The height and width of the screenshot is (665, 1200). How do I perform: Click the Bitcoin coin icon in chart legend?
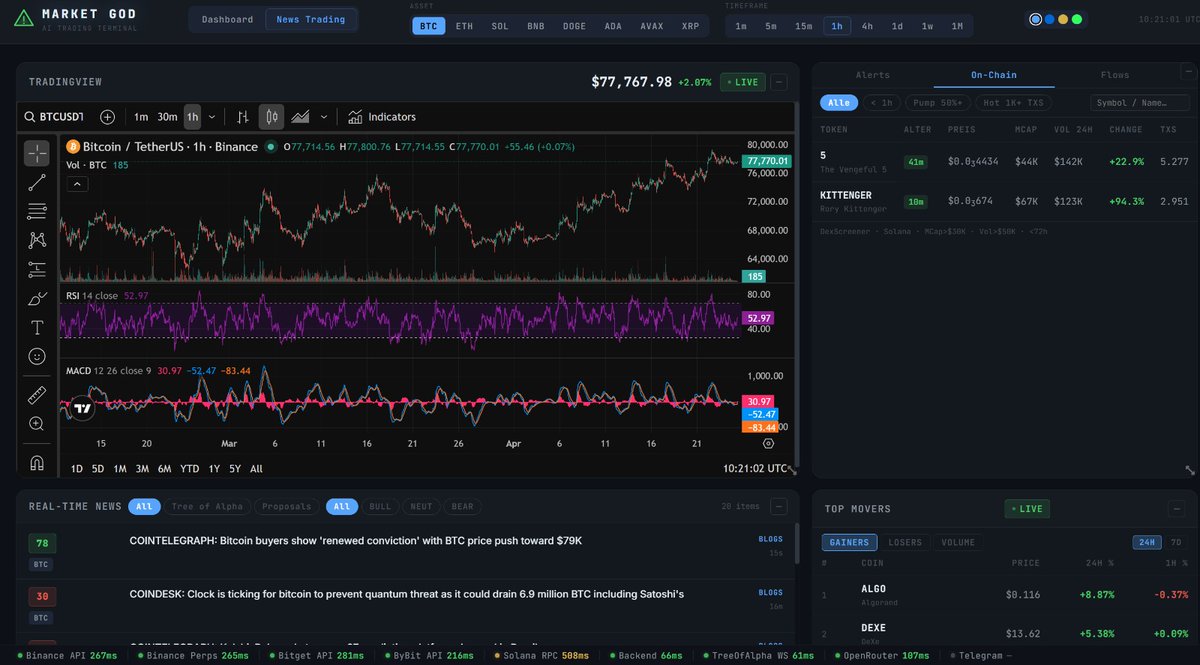(x=73, y=147)
